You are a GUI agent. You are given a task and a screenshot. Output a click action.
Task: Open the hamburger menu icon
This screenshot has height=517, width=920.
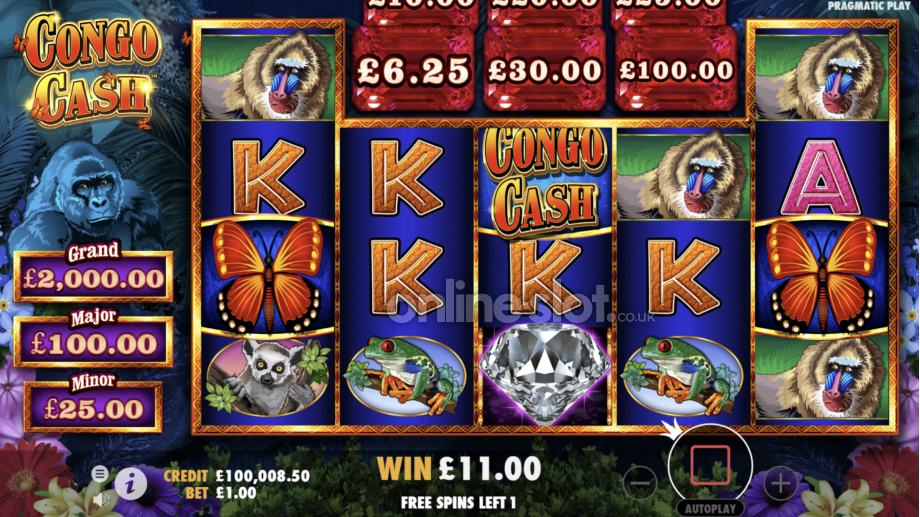pyautogui.click(x=100, y=473)
